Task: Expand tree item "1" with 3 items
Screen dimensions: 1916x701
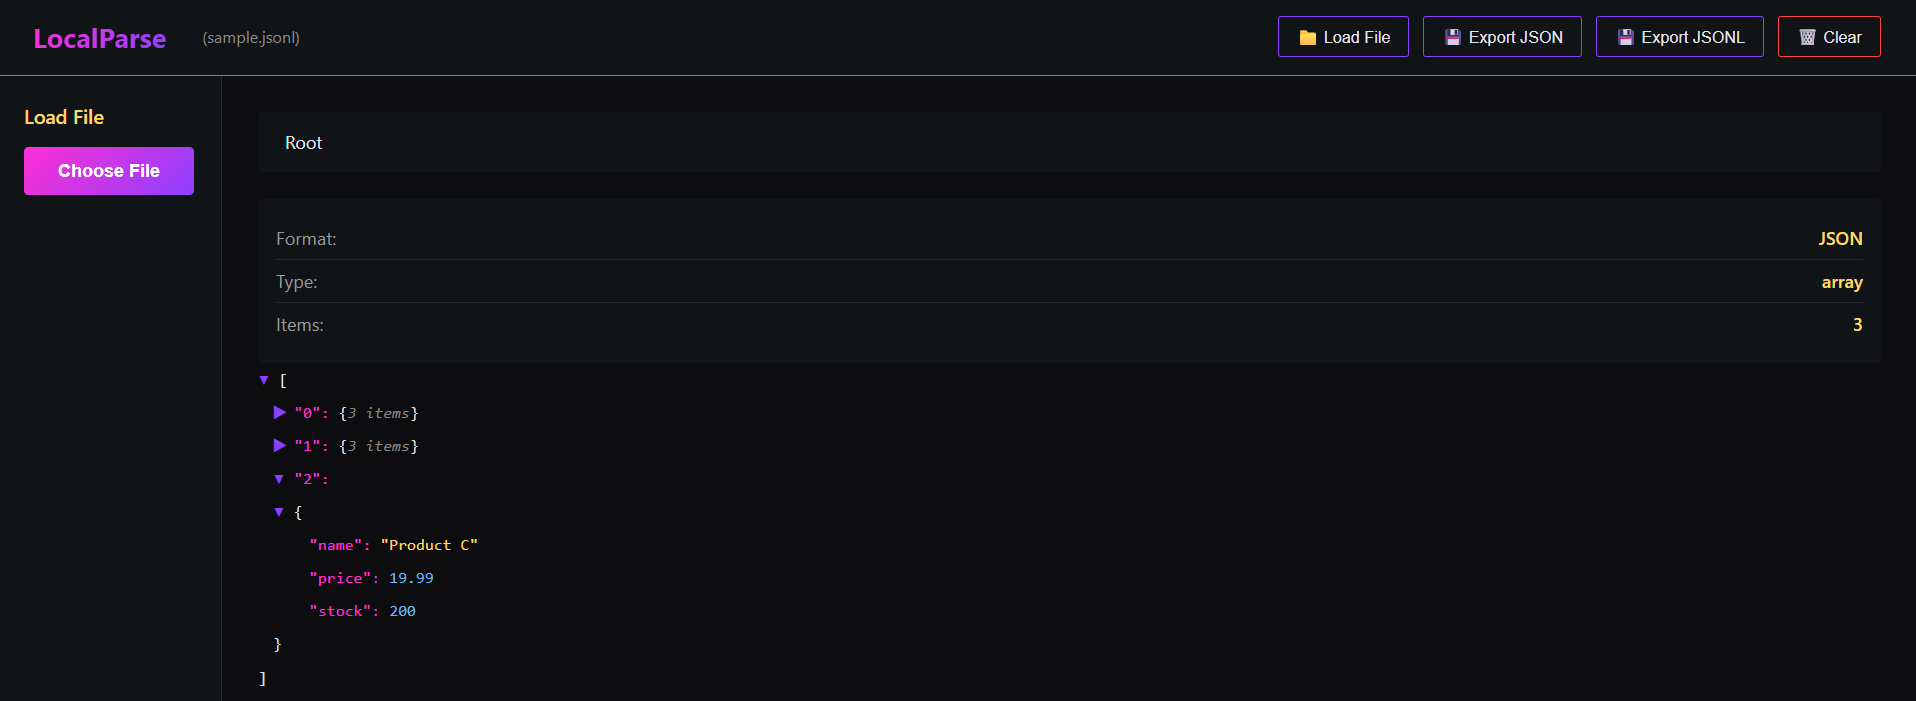Action: (x=280, y=445)
